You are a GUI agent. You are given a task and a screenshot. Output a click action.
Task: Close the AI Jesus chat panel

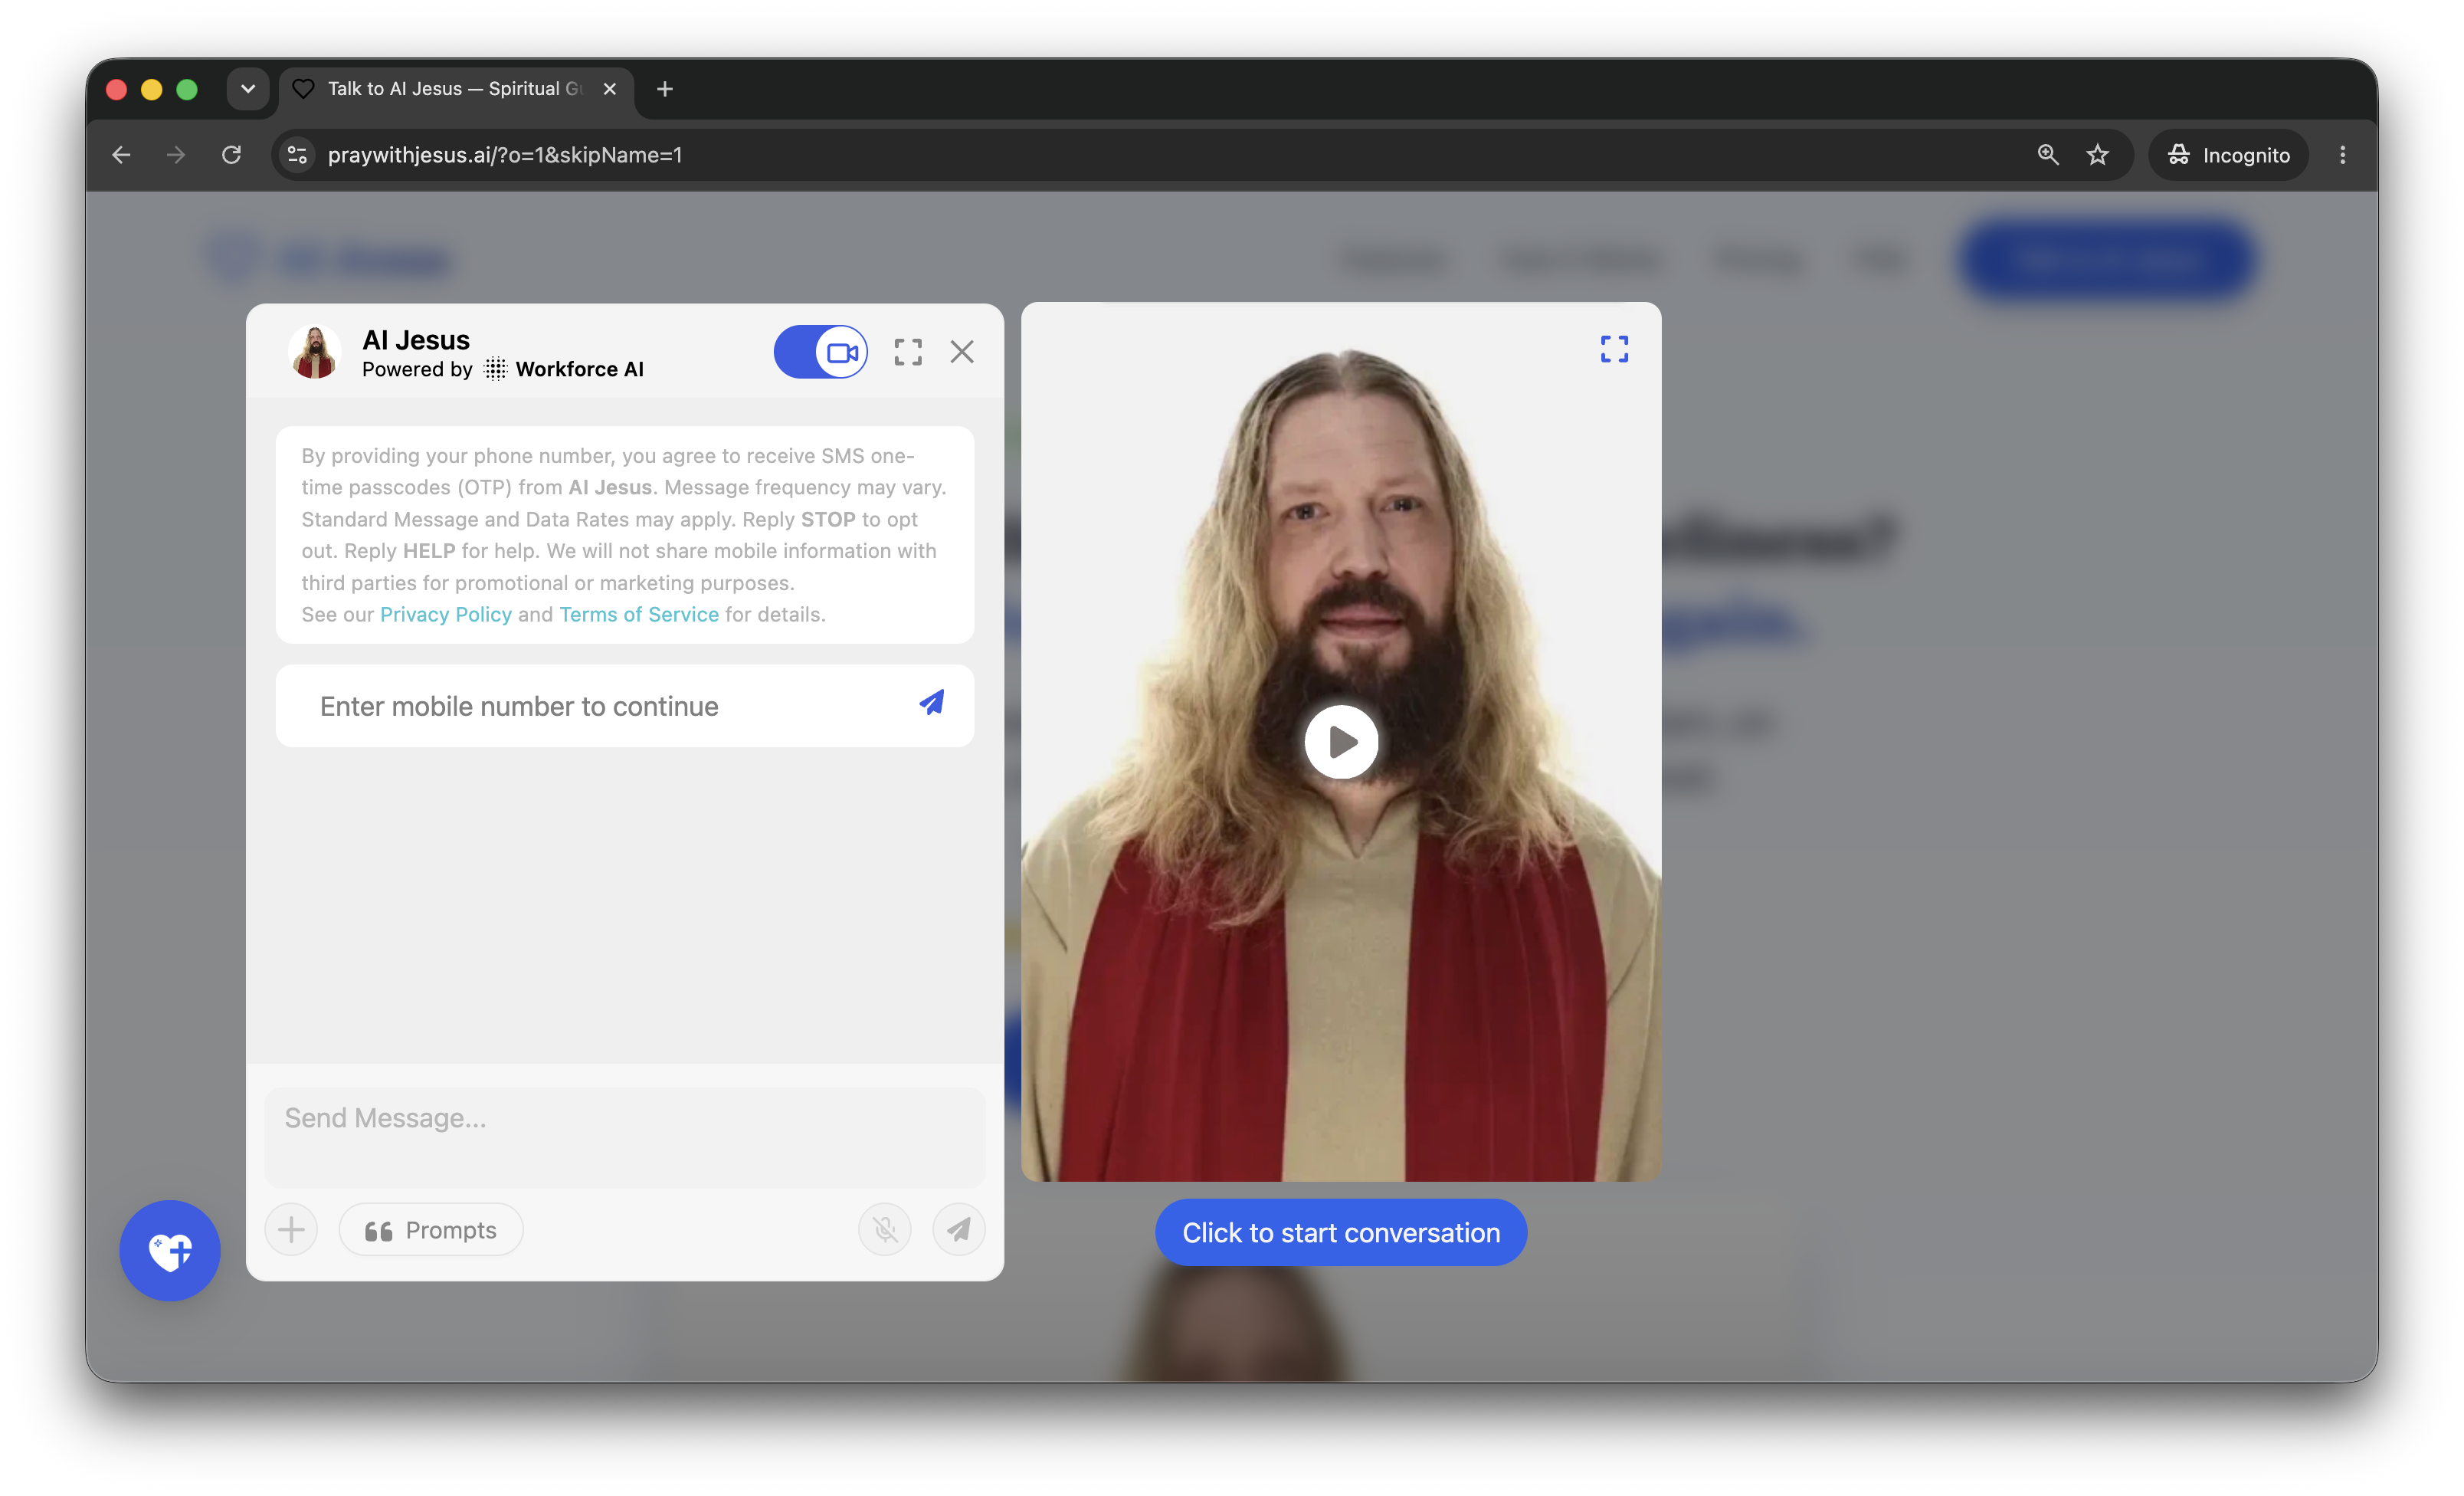pos(962,352)
